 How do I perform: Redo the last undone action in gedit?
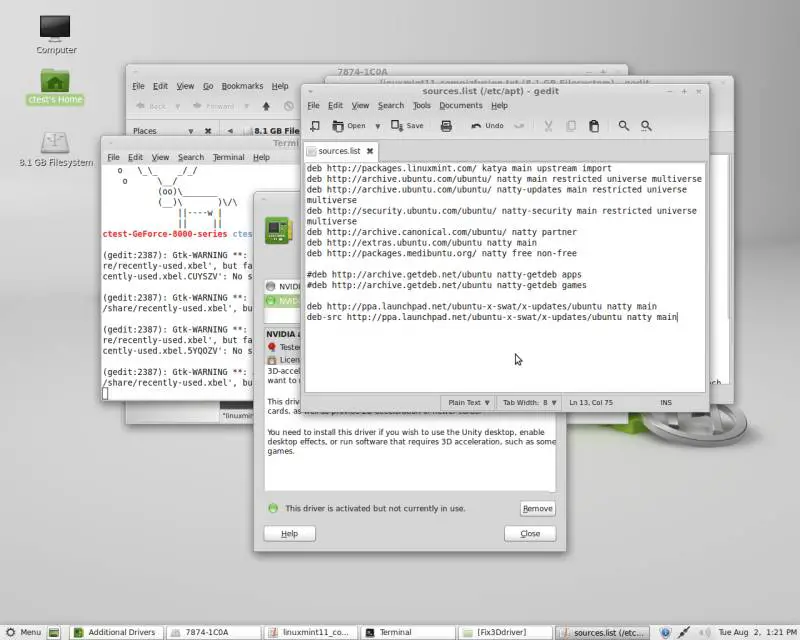(519, 126)
